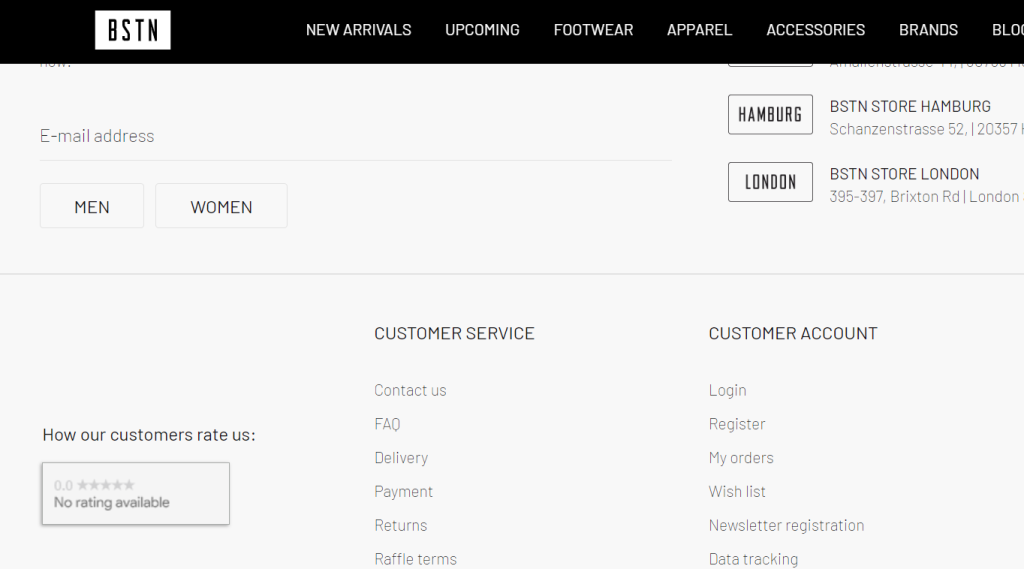Go to the Brands menu
The height and width of the screenshot is (569, 1024).
point(928,30)
